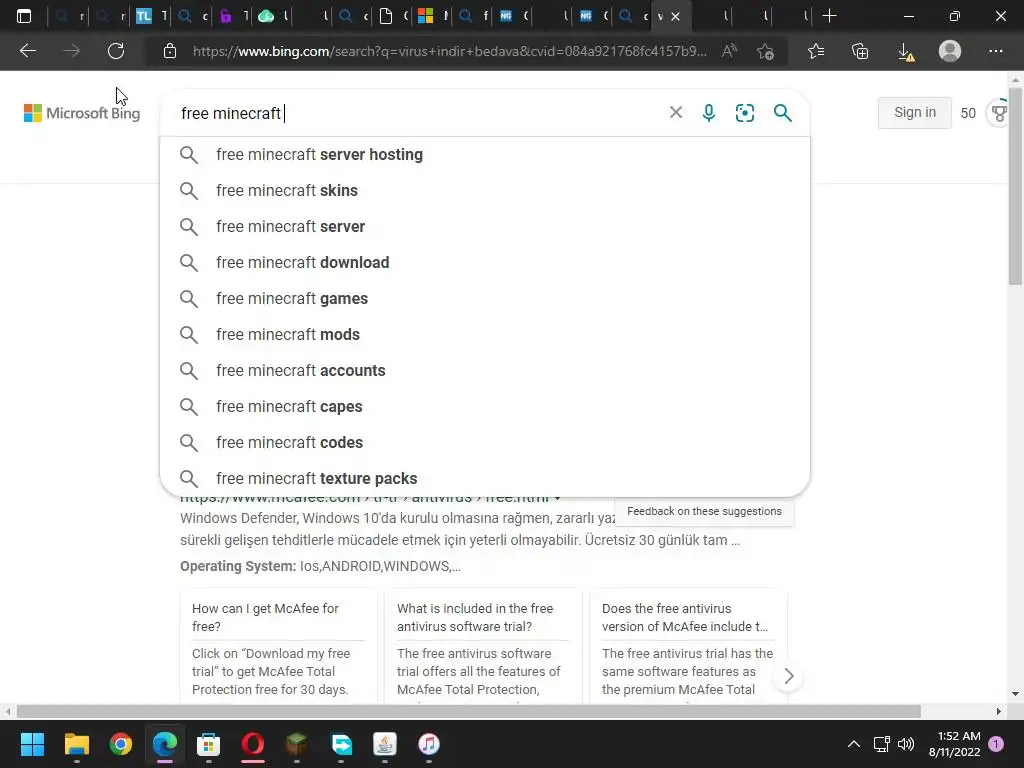This screenshot has width=1024, height=768.
Task: Go back to previous page
Action: click(28, 51)
